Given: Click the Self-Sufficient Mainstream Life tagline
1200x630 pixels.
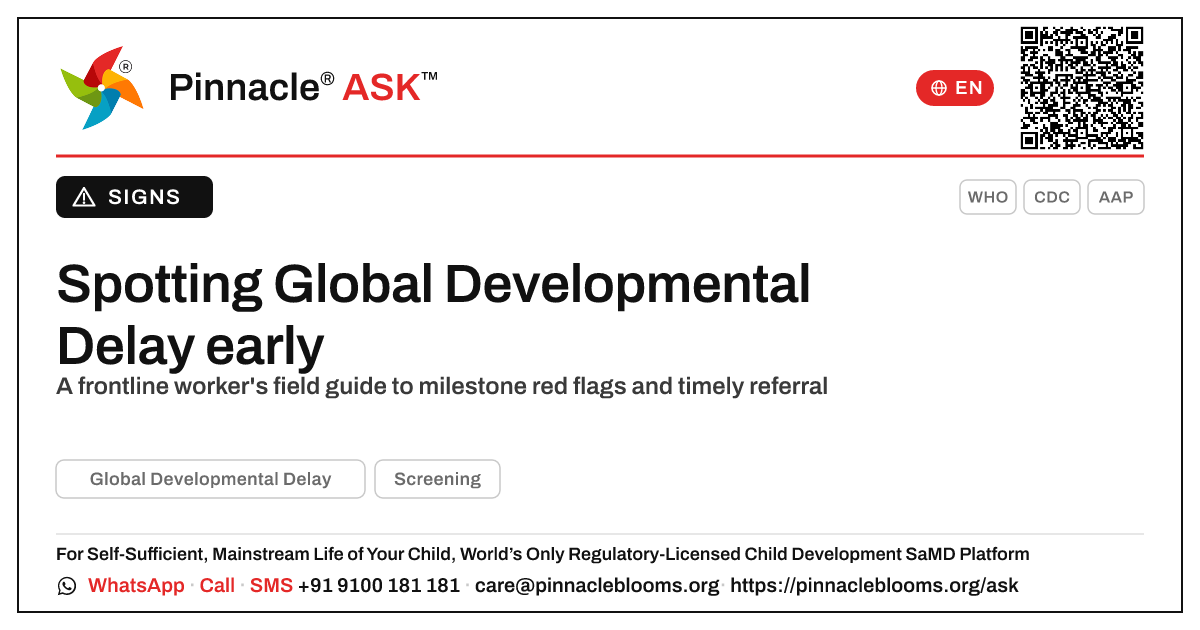Looking at the screenshot, I should pyautogui.click(x=543, y=554).
